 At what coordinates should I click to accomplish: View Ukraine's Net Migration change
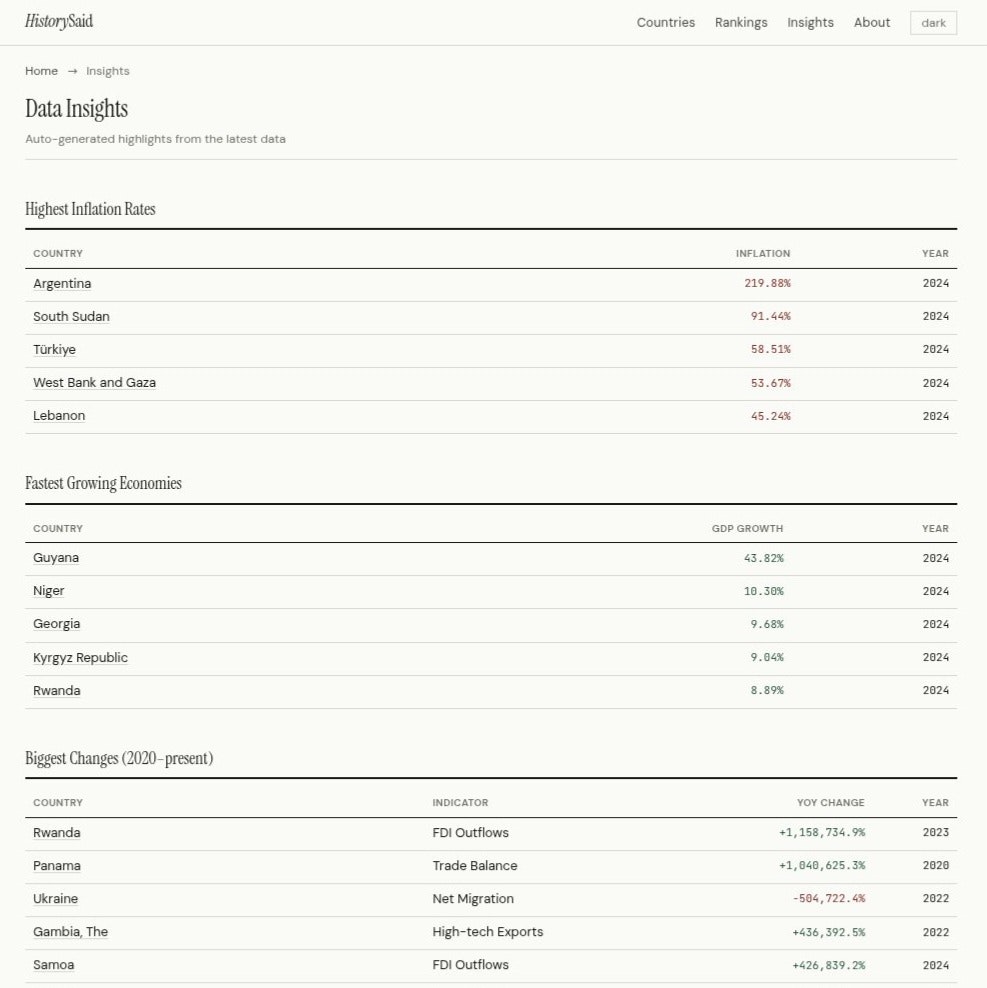(x=55, y=898)
